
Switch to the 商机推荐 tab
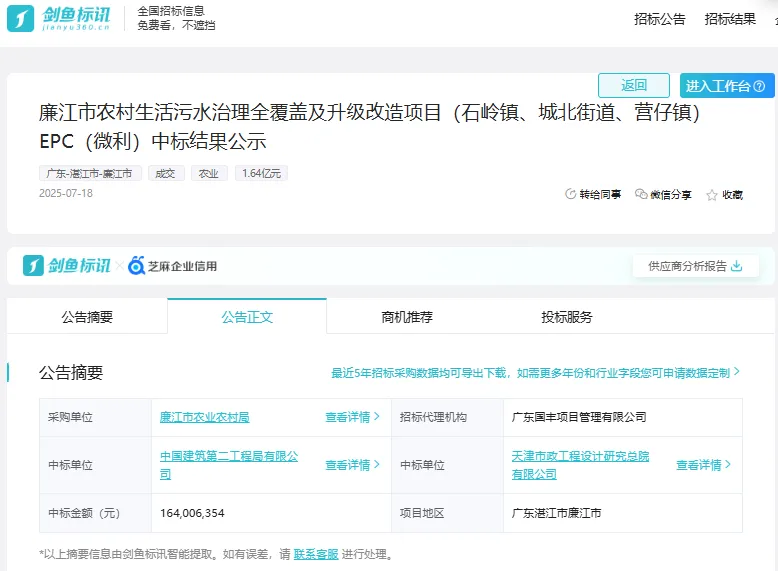(x=407, y=317)
